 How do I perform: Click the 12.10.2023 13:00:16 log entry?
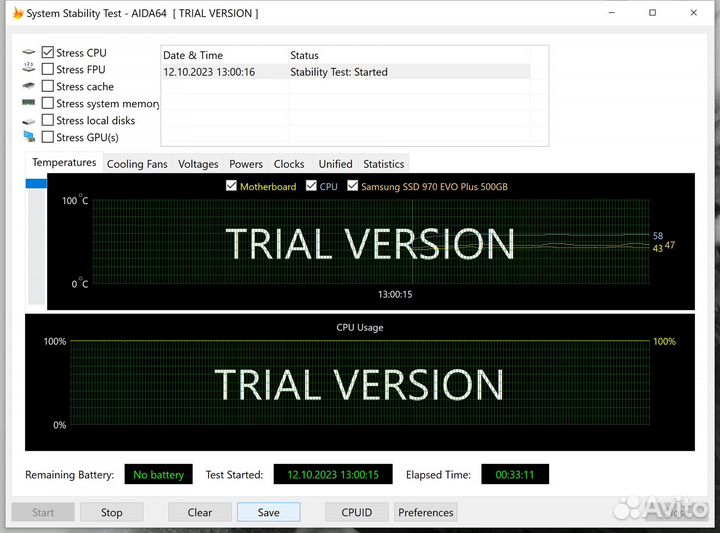(209, 72)
